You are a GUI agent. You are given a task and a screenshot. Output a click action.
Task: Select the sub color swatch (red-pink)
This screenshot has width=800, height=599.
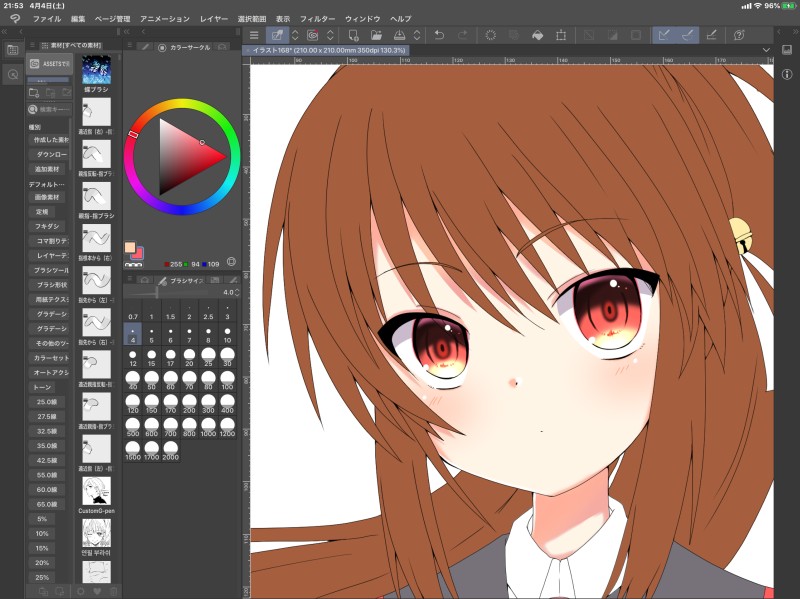pos(138,253)
